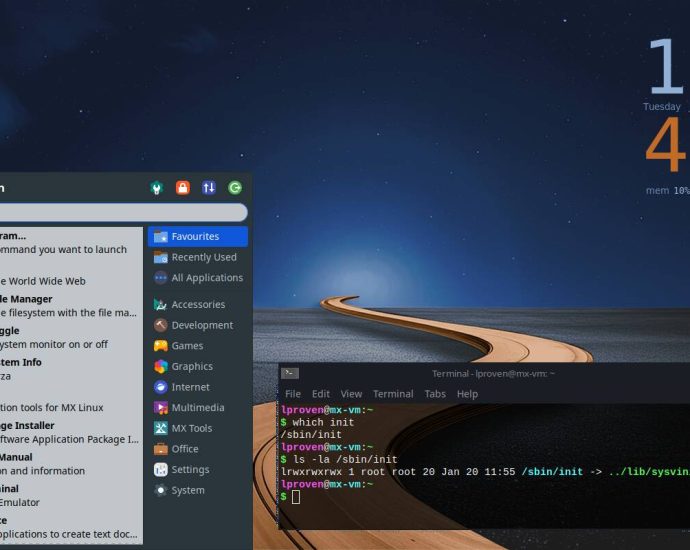Open the Terminal Help menu

click(x=467, y=394)
